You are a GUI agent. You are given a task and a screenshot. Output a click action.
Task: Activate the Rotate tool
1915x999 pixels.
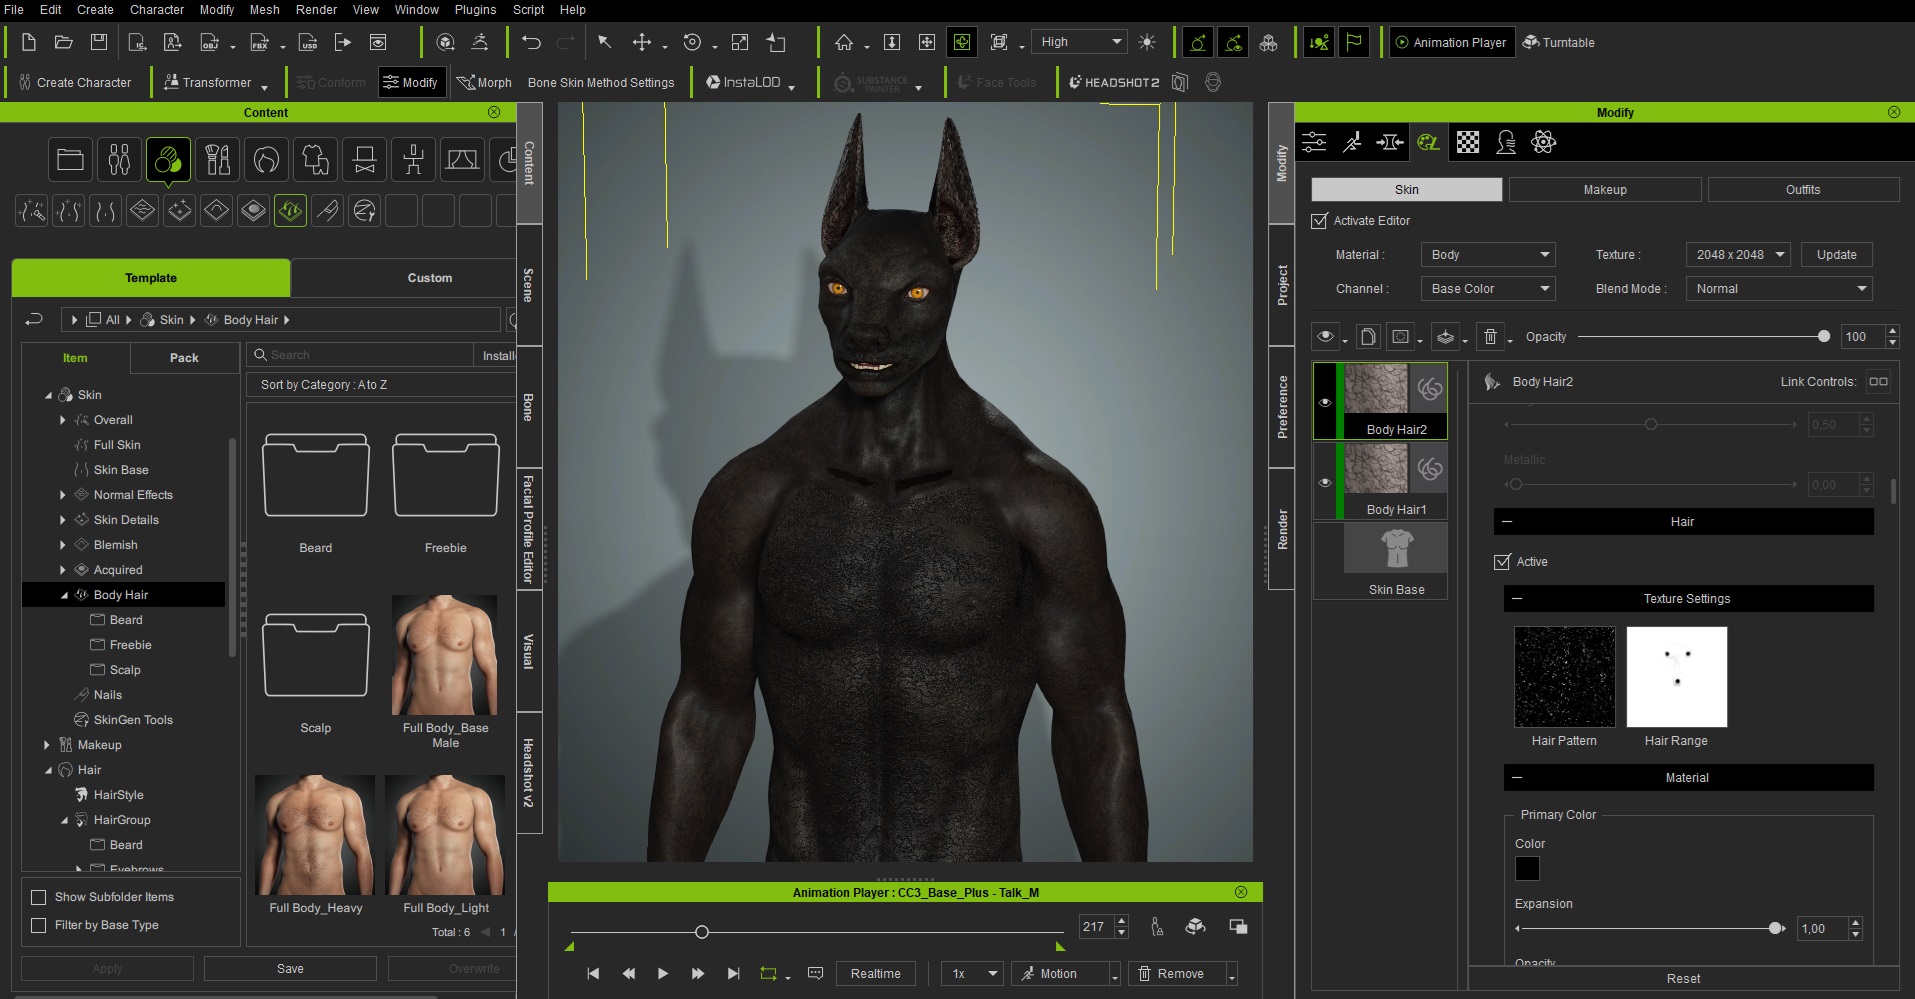point(692,42)
